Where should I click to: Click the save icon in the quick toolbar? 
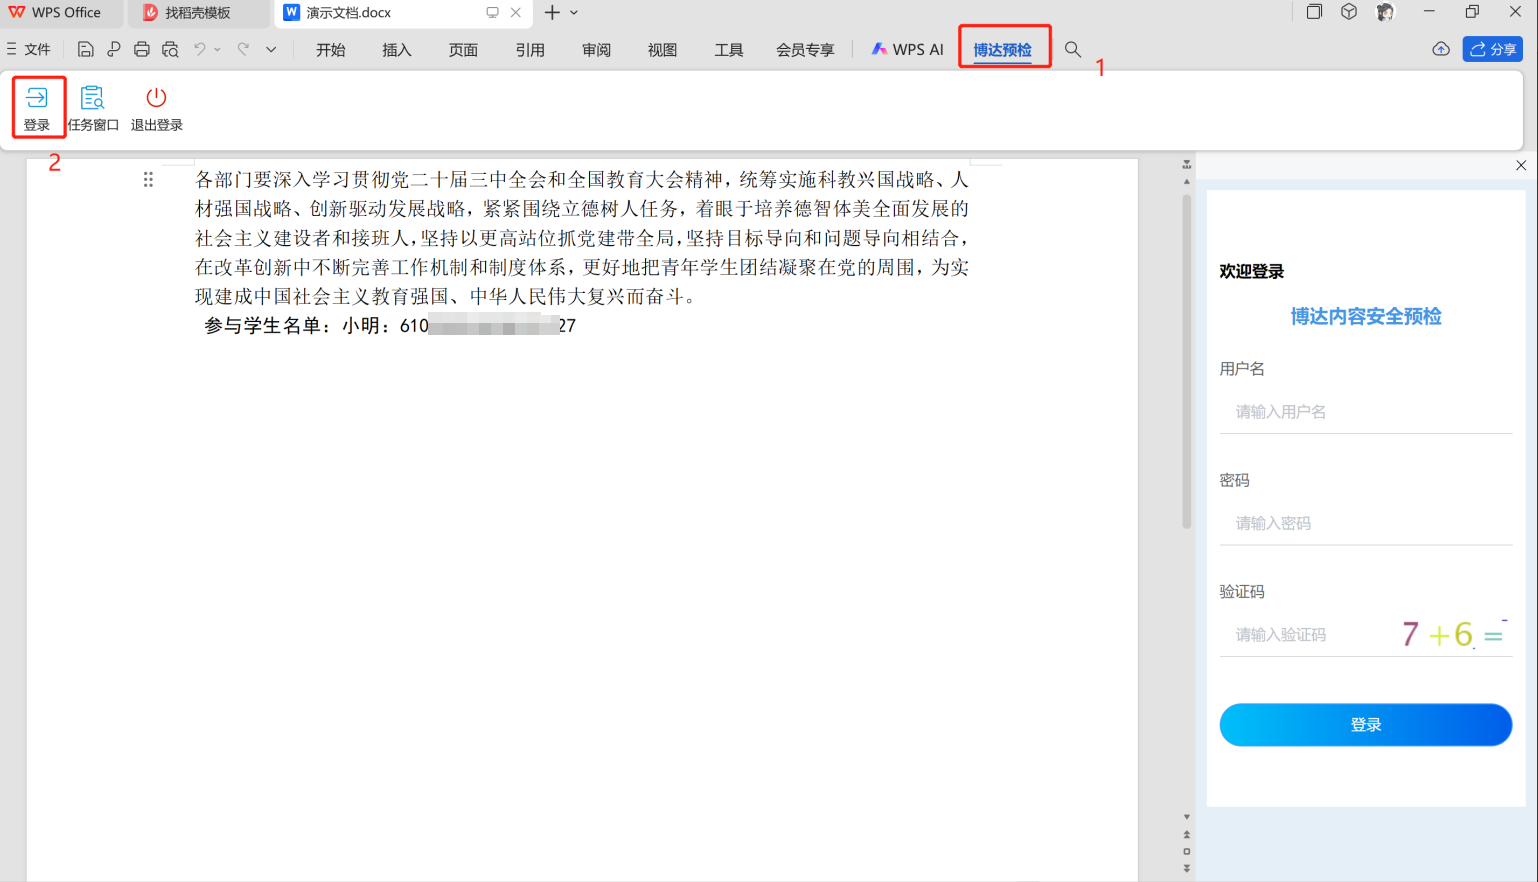[86, 49]
